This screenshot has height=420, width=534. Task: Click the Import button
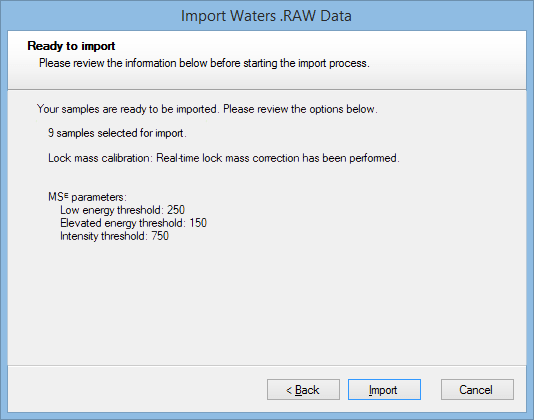[x=384, y=389]
